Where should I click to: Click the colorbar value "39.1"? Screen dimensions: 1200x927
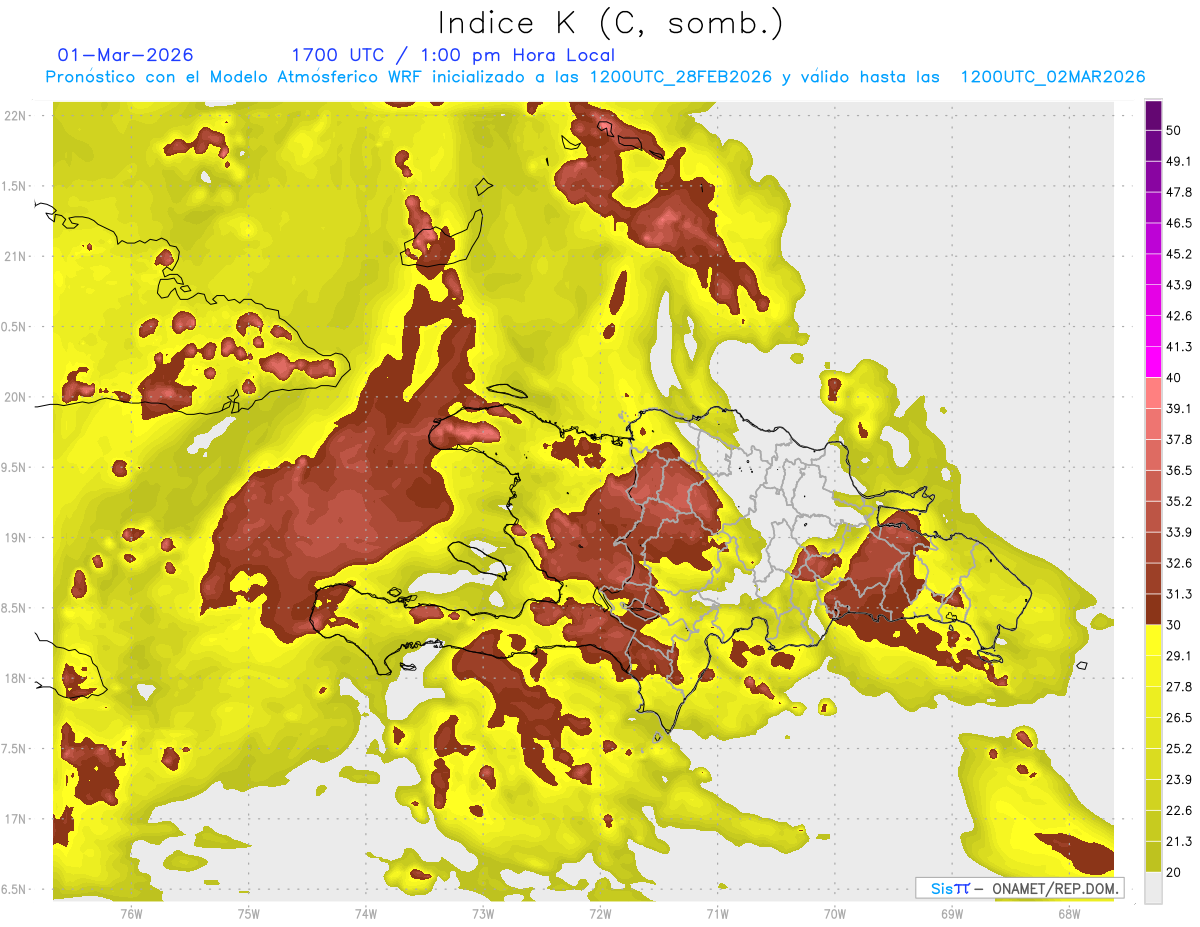[x=1179, y=408]
